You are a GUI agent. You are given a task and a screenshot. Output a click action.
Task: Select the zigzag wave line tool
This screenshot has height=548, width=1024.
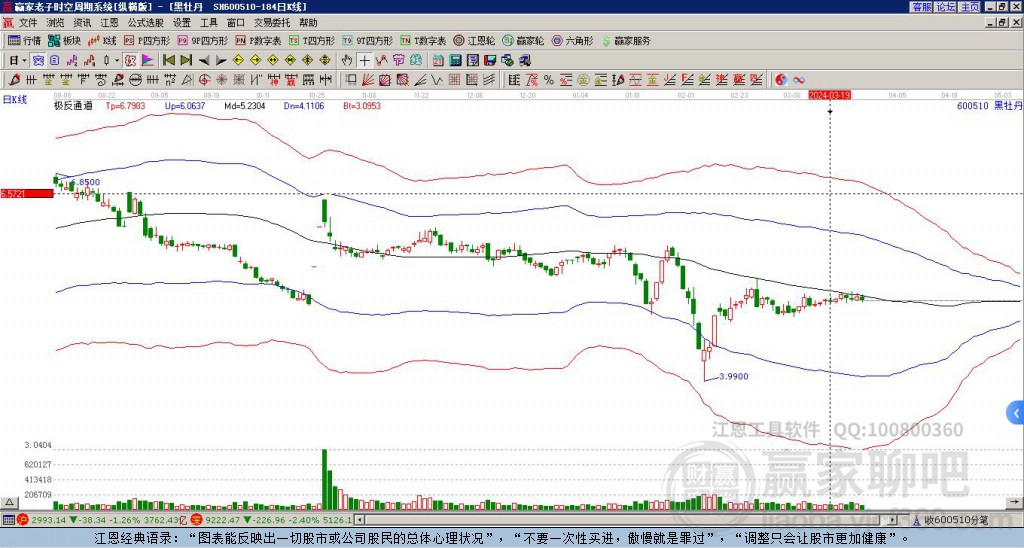[x=438, y=80]
